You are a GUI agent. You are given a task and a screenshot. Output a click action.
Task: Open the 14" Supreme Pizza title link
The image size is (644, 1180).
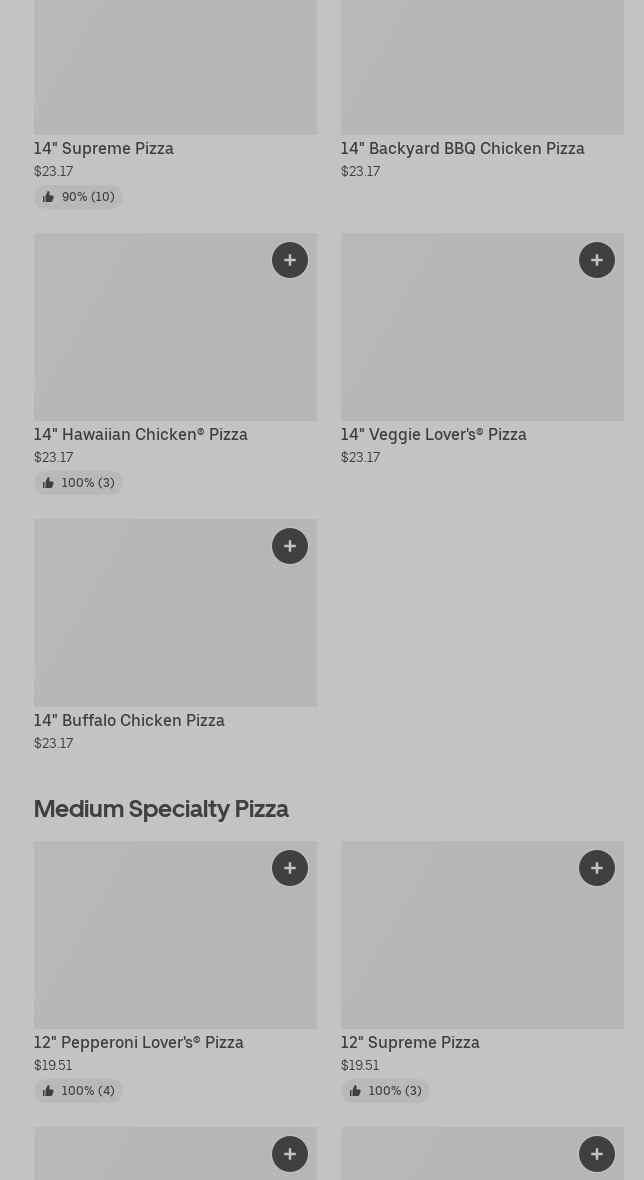pos(104,149)
